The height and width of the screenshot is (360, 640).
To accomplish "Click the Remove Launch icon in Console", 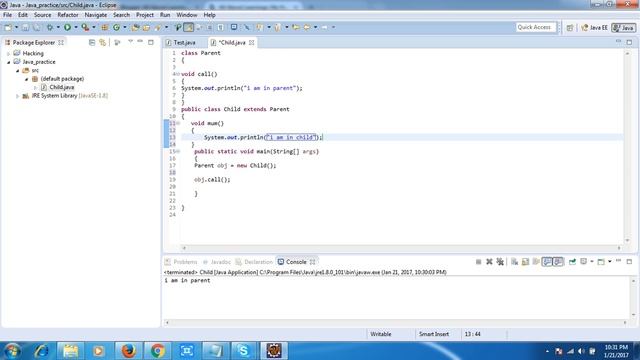I will (489, 262).
